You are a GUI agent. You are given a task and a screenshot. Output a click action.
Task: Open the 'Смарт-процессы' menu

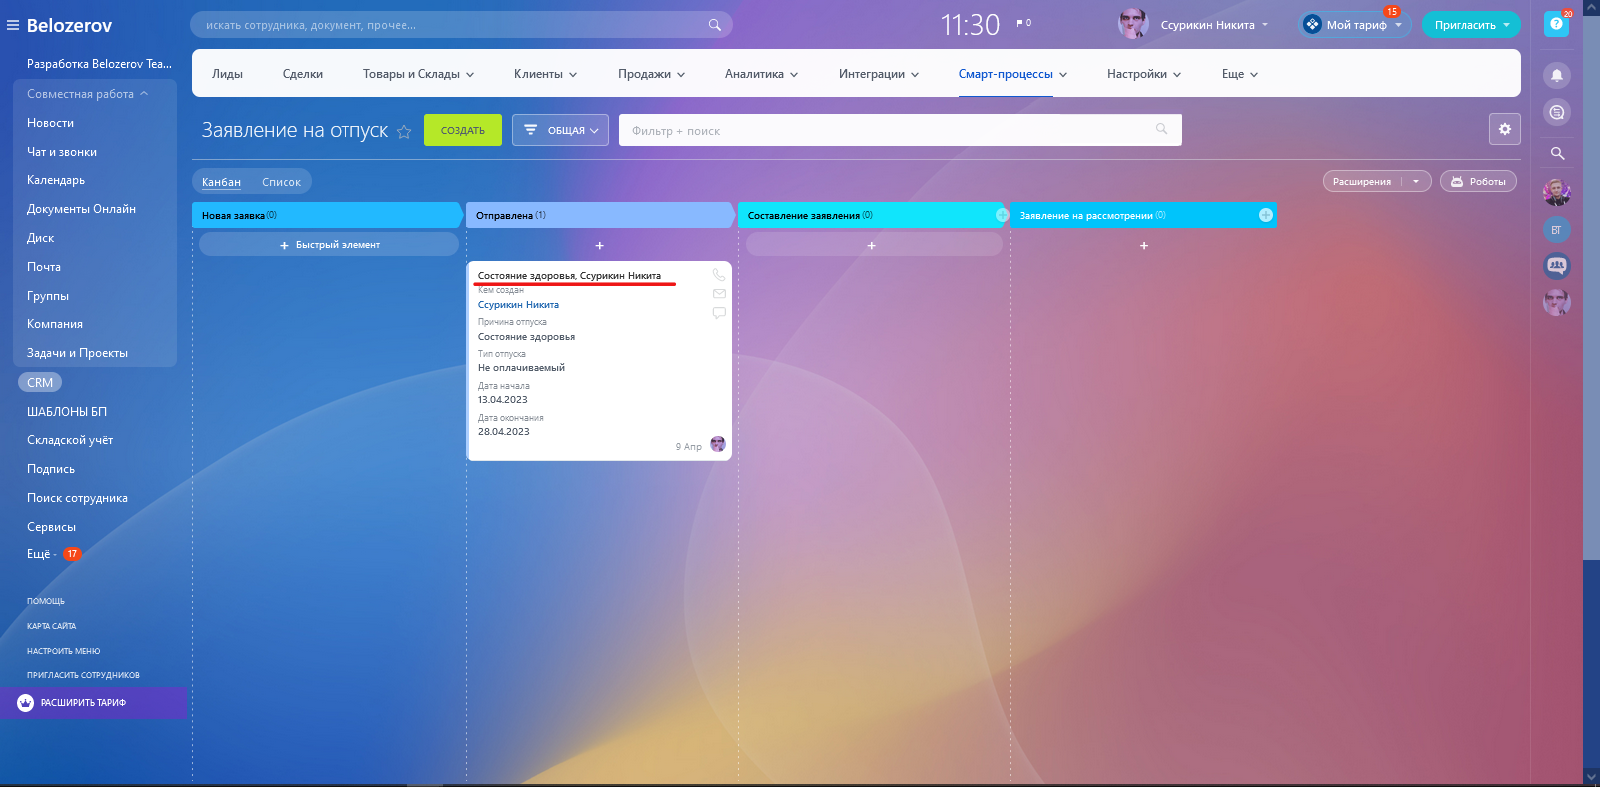(1012, 74)
